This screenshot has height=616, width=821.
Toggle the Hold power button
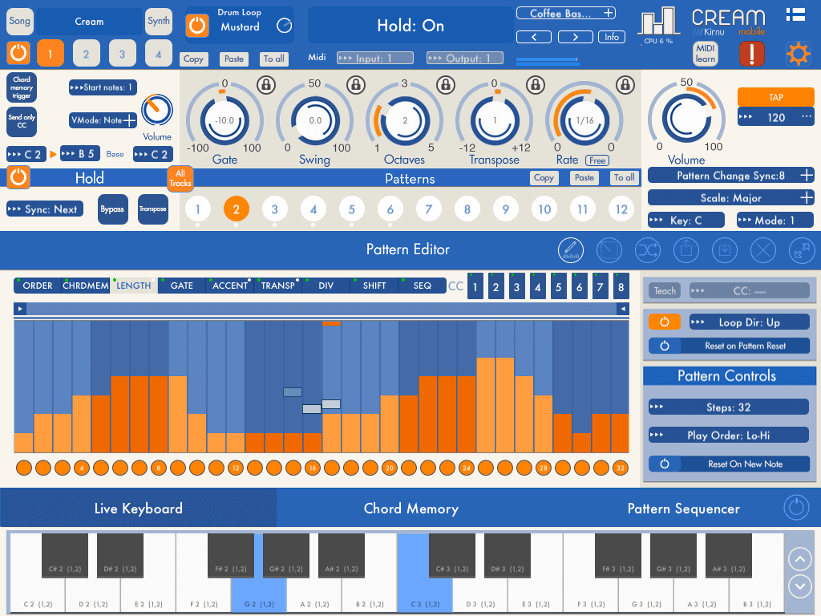click(18, 177)
